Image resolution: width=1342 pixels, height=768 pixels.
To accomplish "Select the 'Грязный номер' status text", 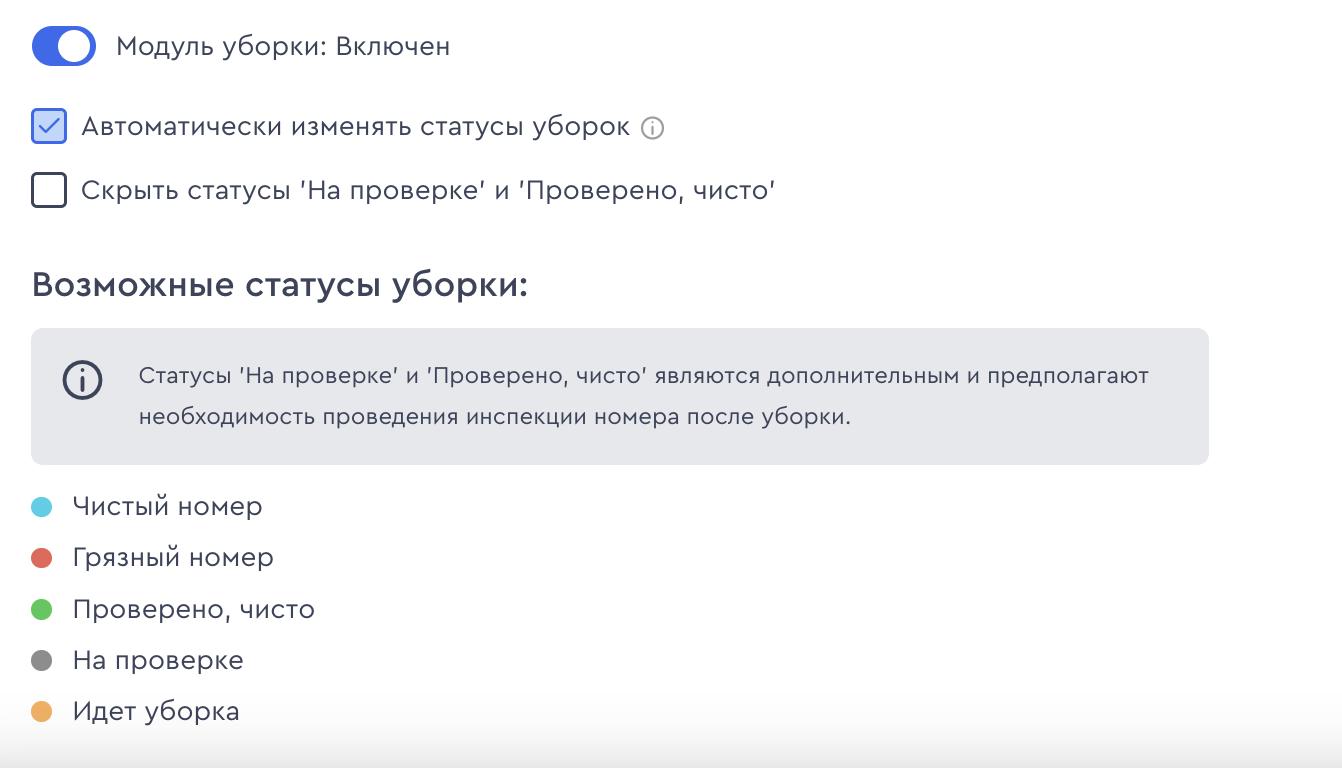I will tap(173, 558).
